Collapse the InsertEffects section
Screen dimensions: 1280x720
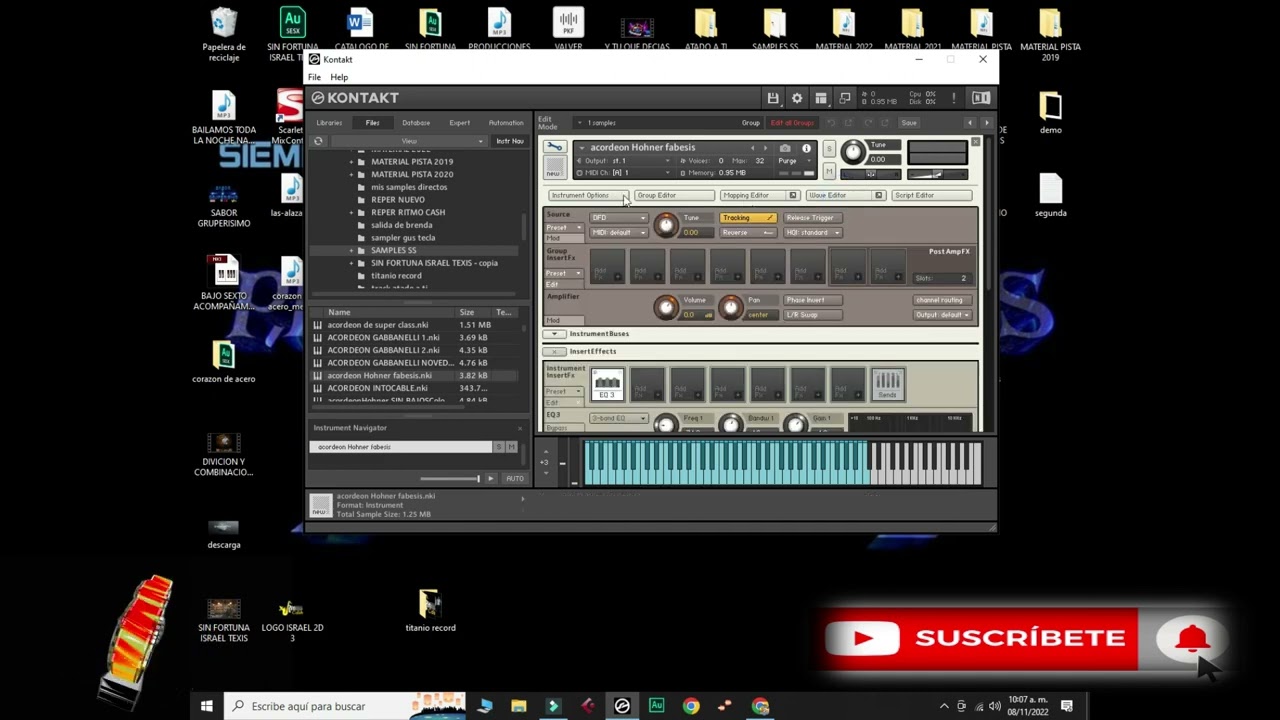click(x=554, y=352)
